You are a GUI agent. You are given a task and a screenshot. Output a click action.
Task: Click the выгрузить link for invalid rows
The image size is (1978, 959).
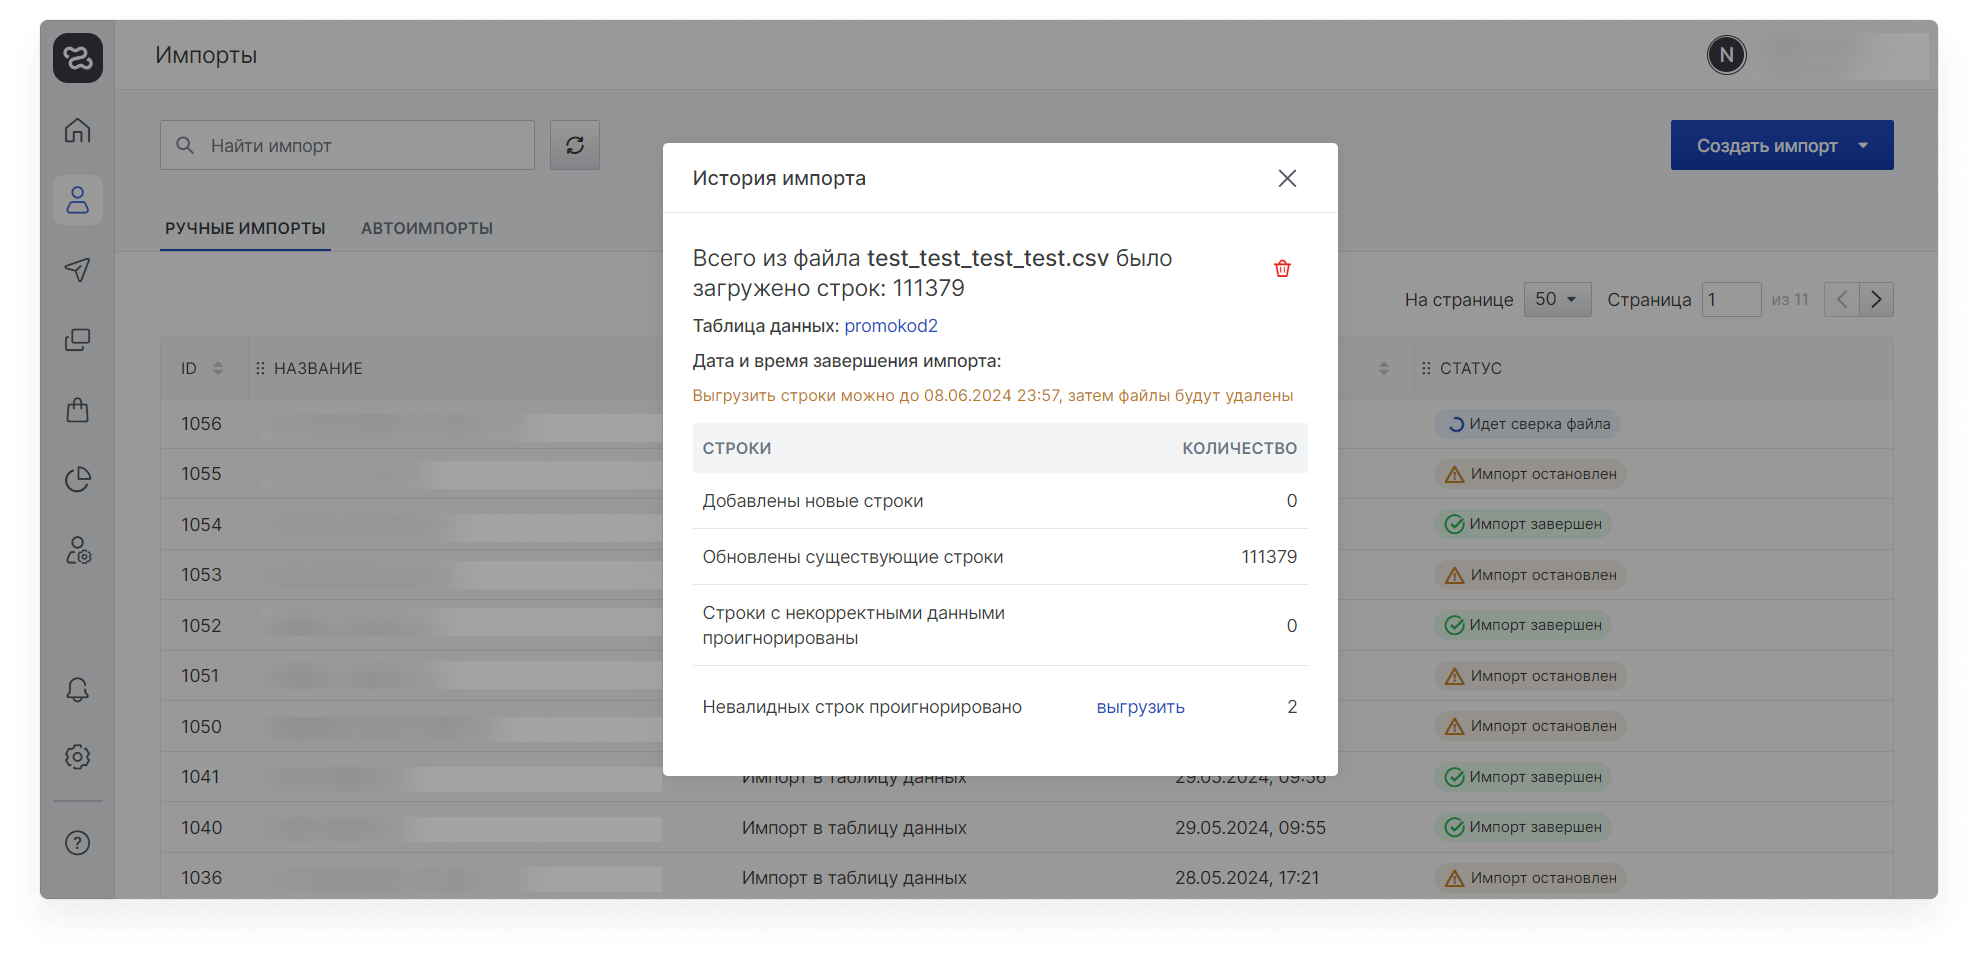coord(1140,707)
